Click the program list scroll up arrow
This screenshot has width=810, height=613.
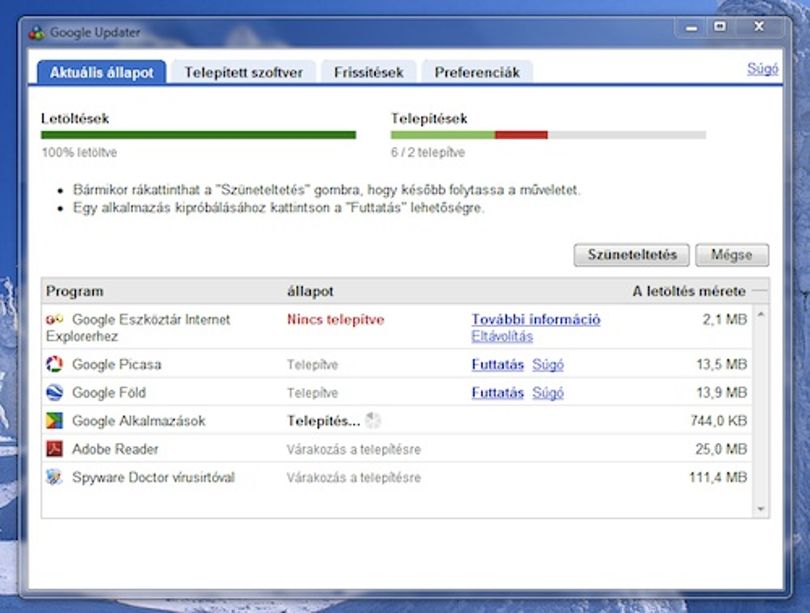tap(761, 314)
